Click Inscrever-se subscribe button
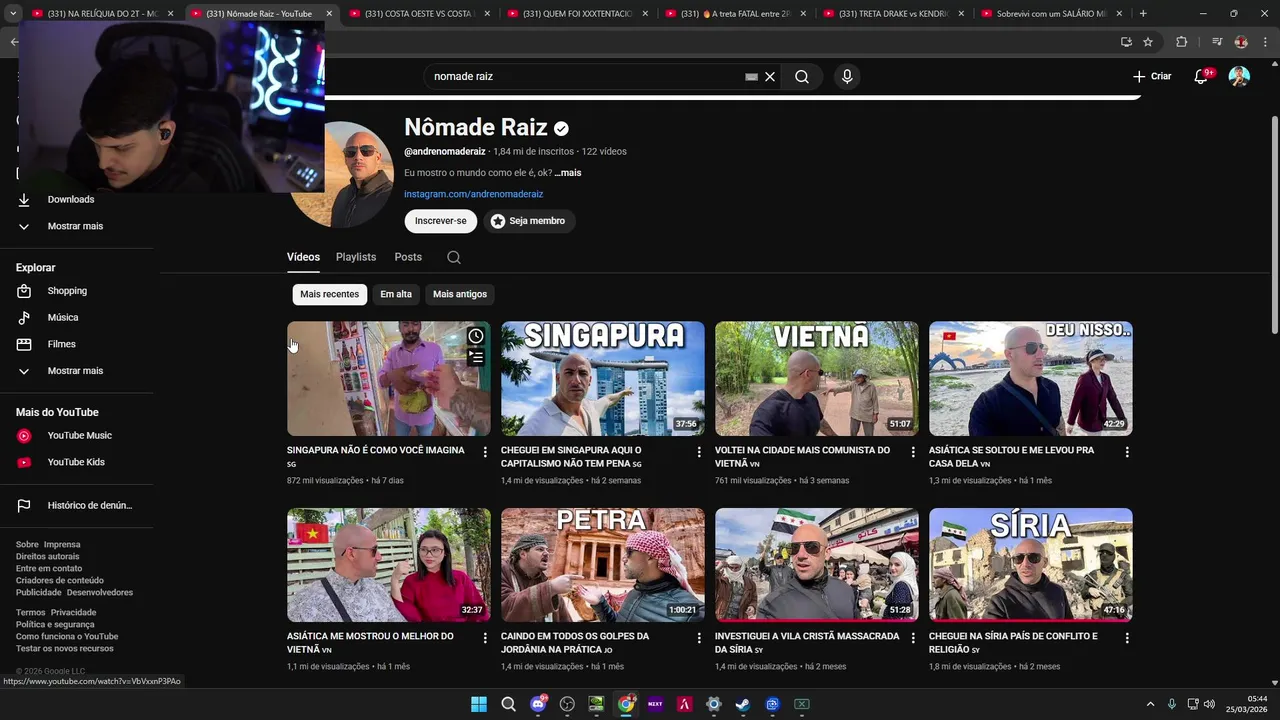 pos(441,221)
